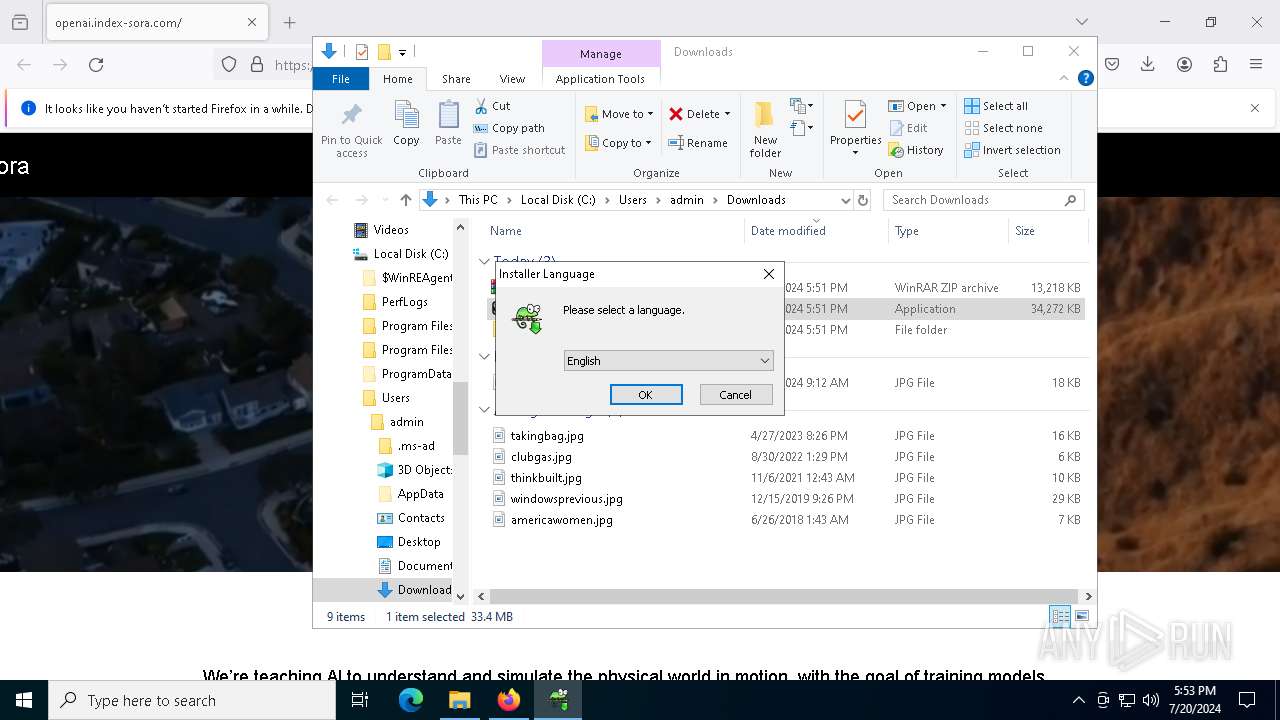
Task: Click Select all in ribbon
Action: tap(996, 106)
